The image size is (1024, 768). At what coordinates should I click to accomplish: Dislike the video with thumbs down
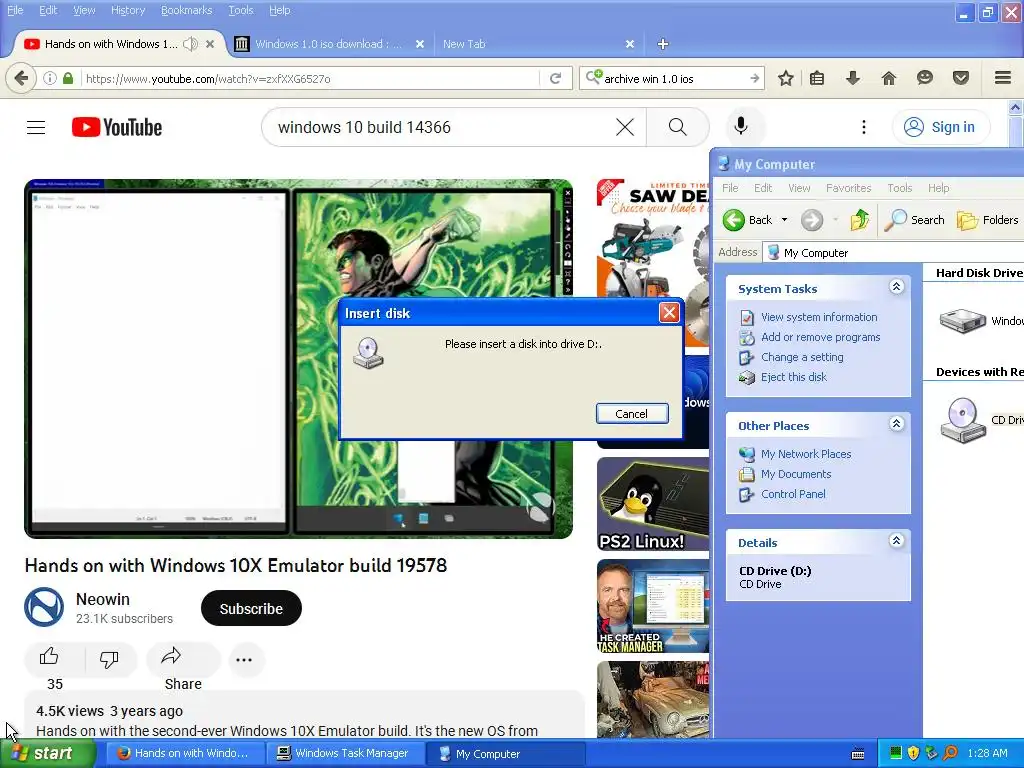[109, 658]
